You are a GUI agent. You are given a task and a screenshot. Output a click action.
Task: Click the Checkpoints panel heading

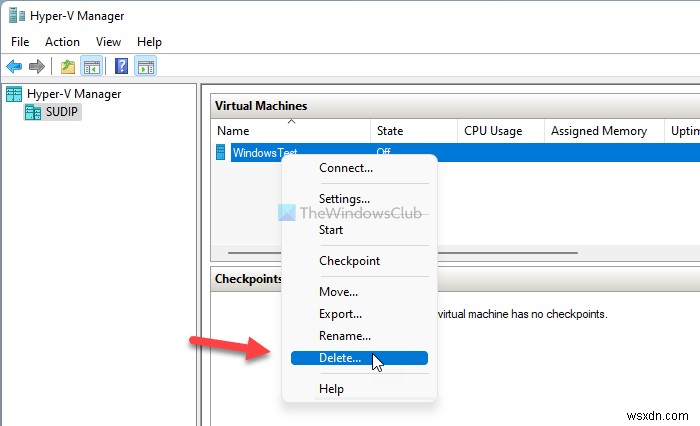[x=248, y=279]
